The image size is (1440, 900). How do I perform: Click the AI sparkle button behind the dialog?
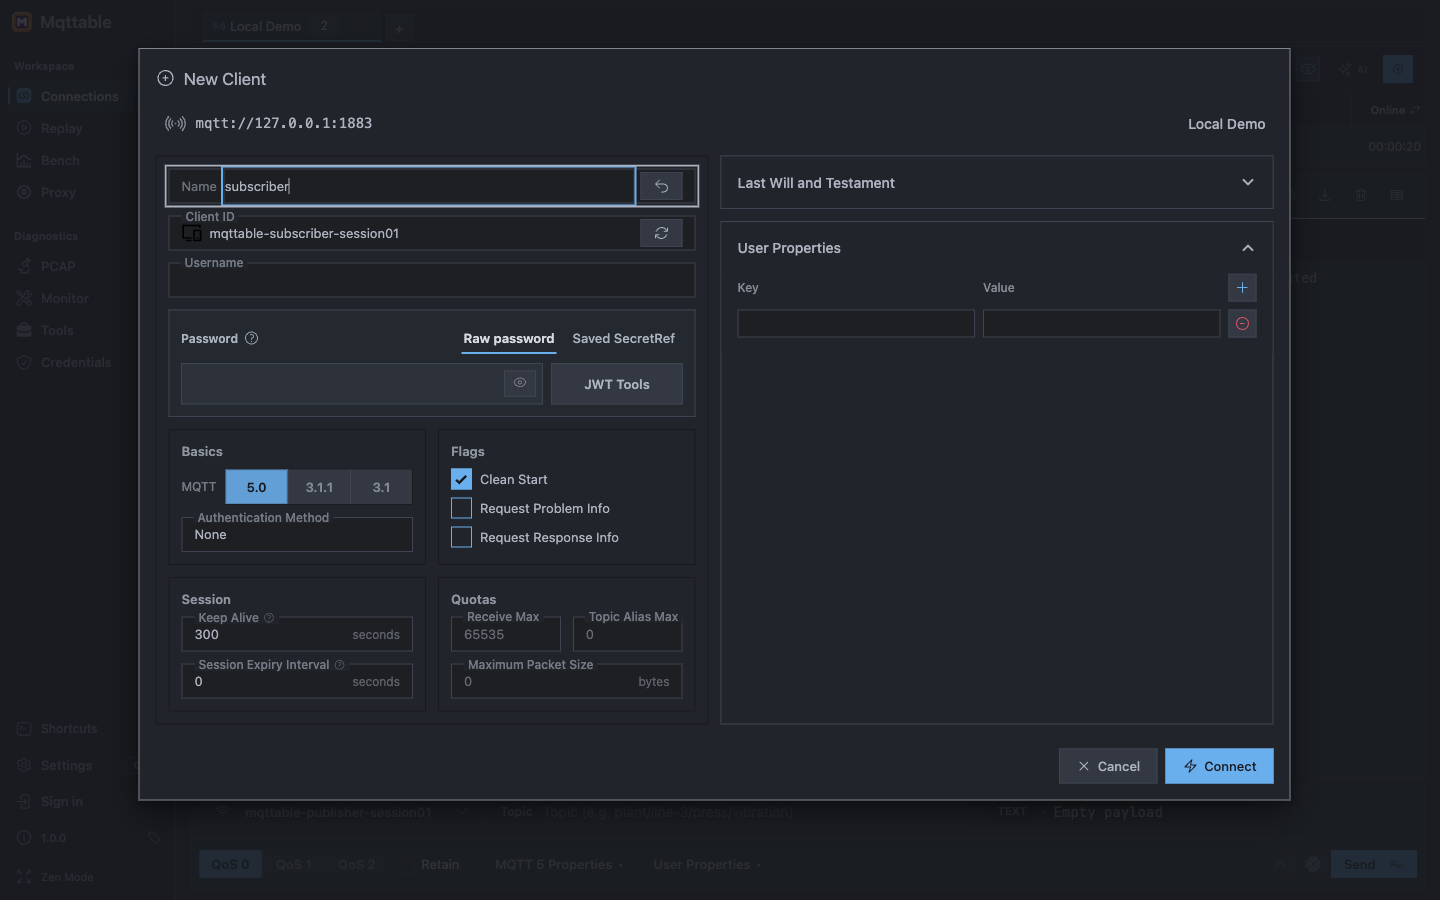1352,69
